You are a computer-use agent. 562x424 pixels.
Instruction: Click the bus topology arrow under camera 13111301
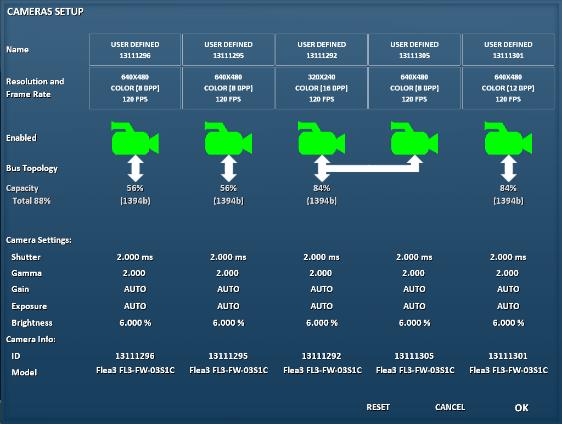pyautogui.click(x=509, y=168)
